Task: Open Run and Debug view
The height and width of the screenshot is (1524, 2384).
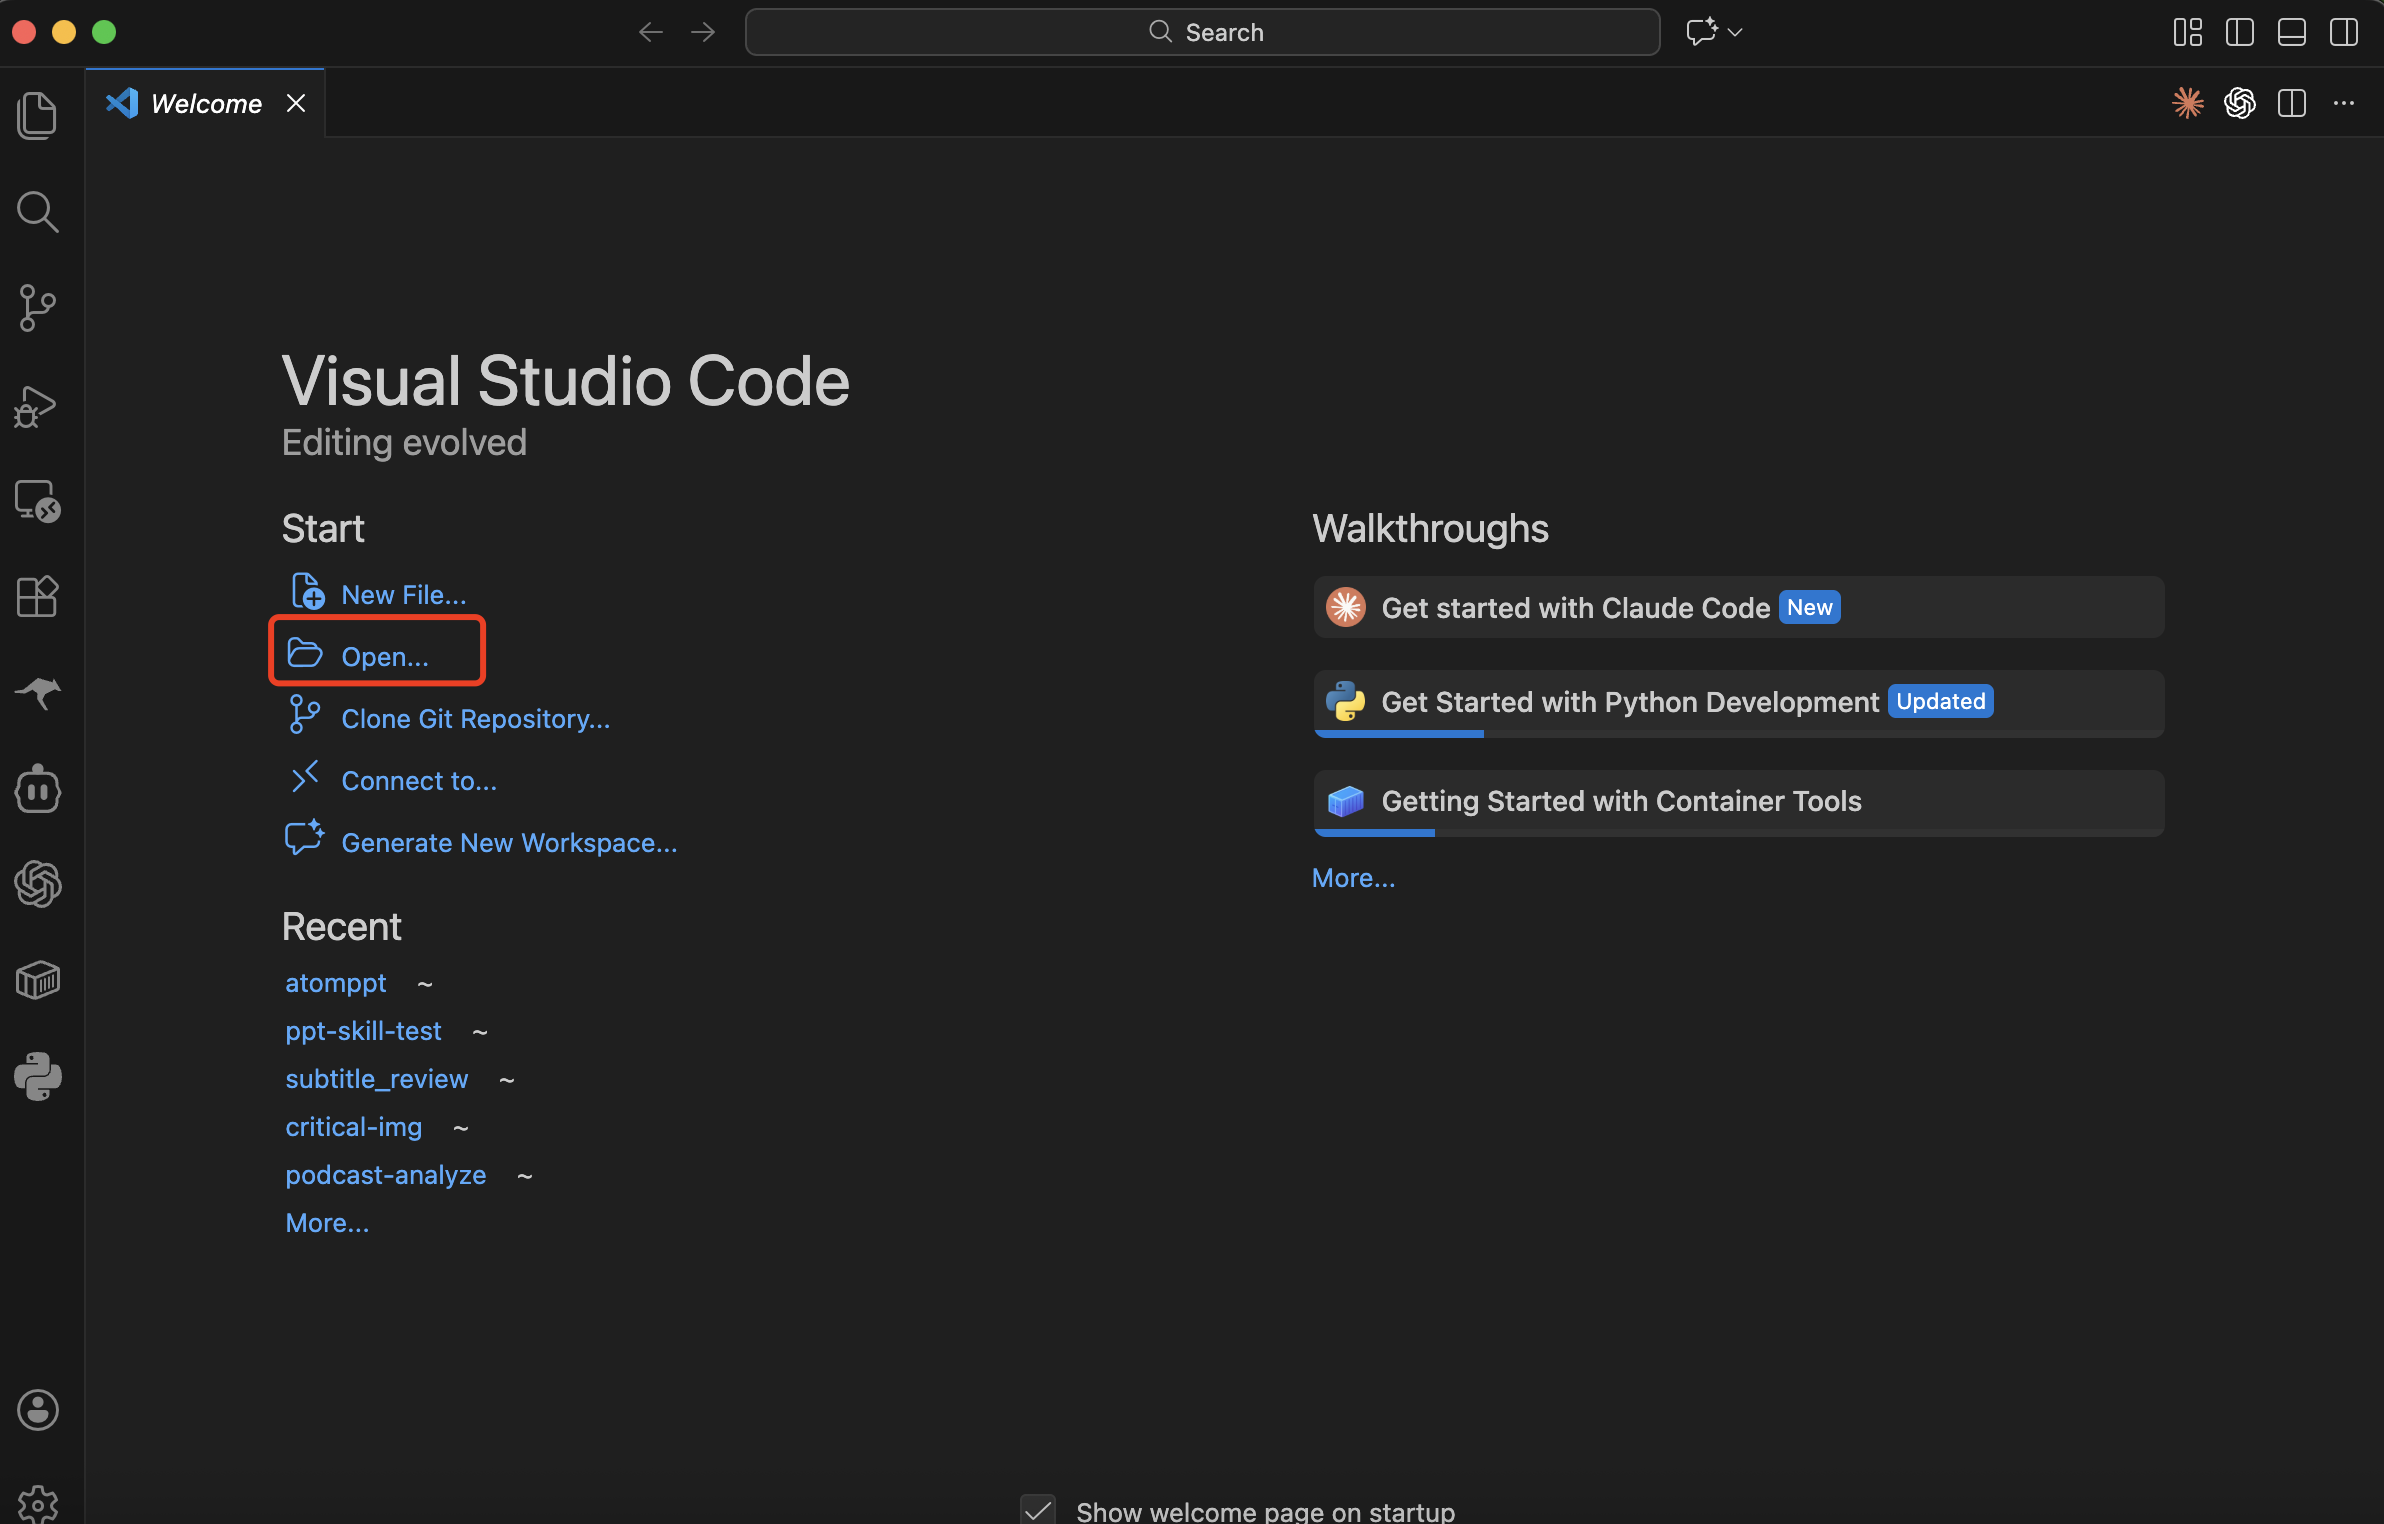Action: (x=36, y=406)
